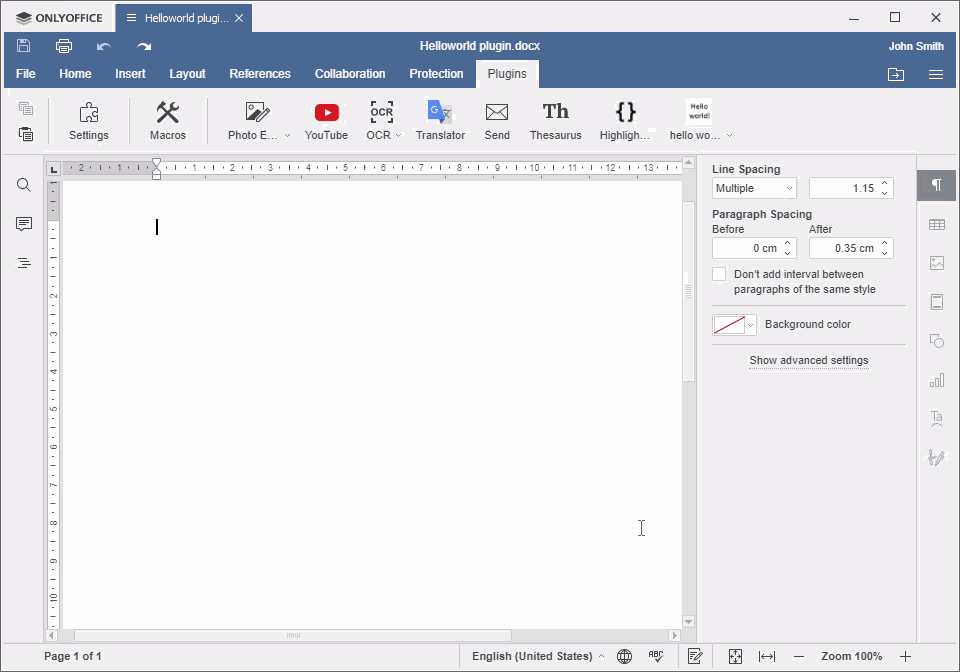
Task: Open English (United States) language list
Action: click(538, 656)
